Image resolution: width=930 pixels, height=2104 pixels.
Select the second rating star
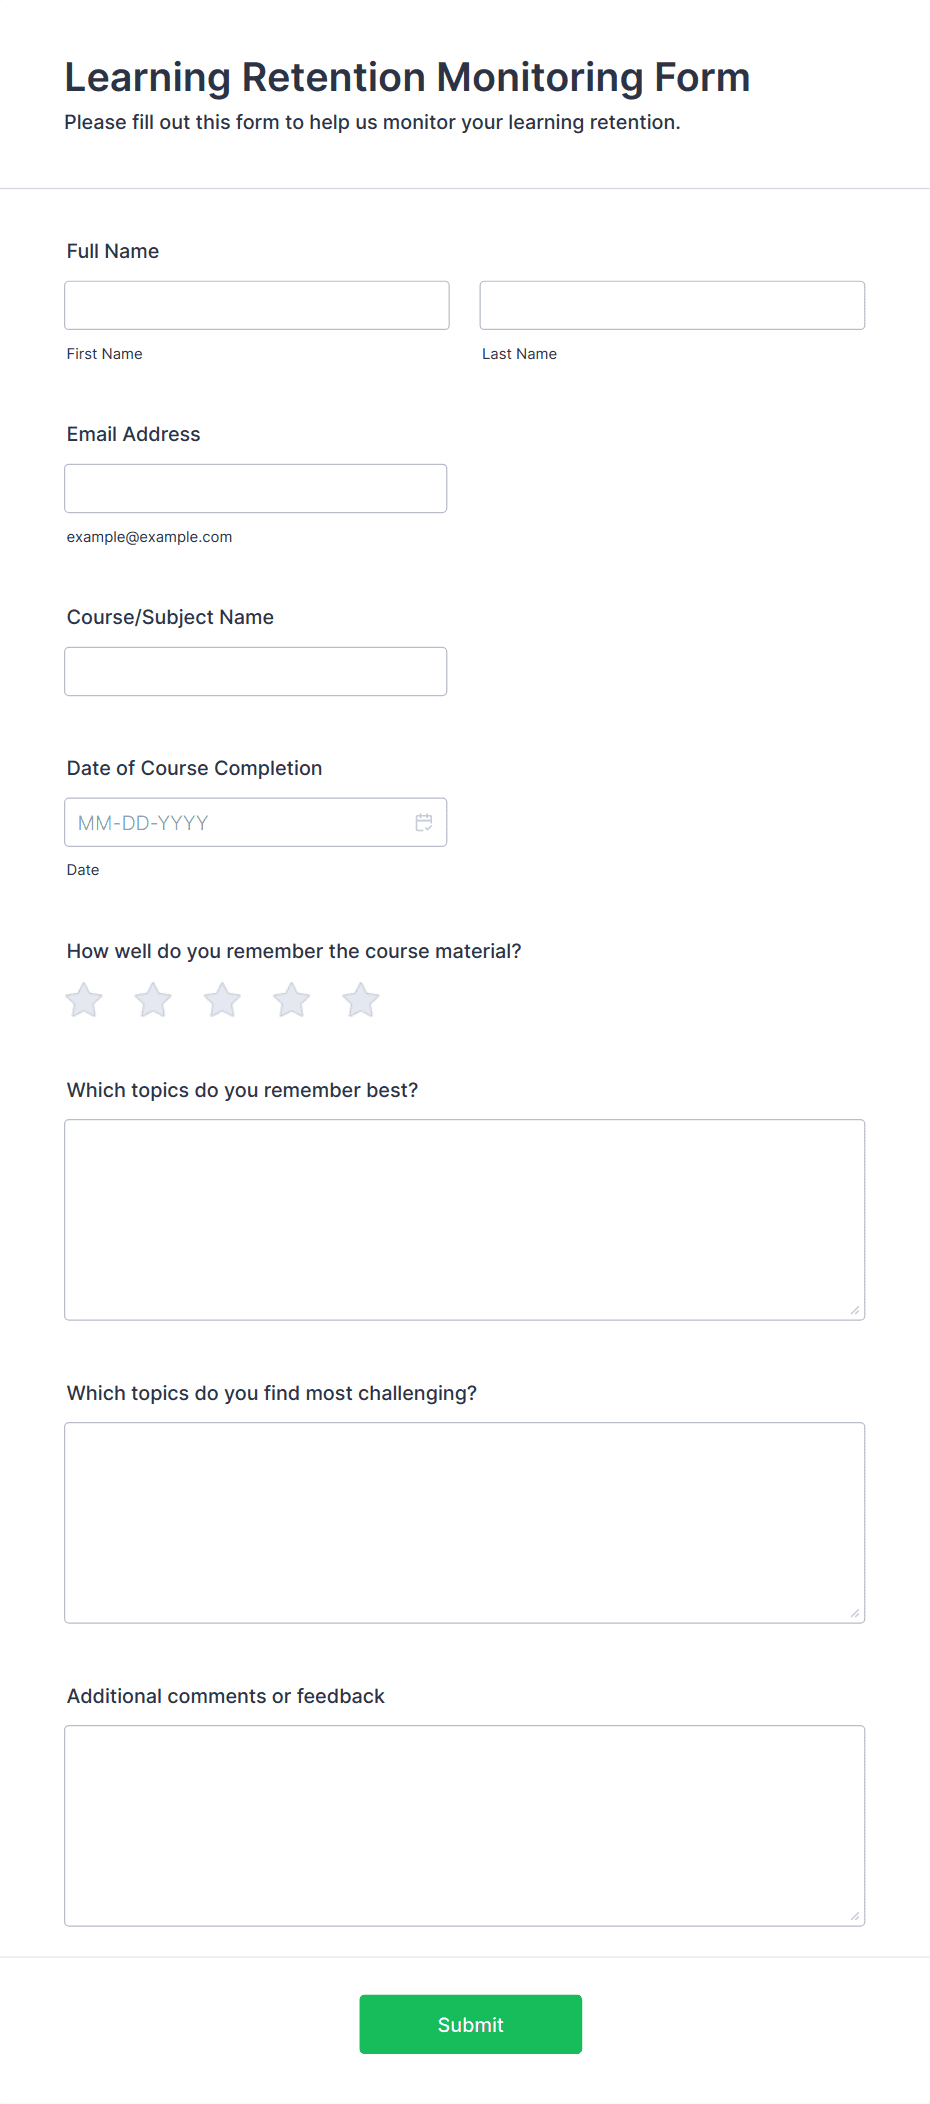(x=153, y=1000)
